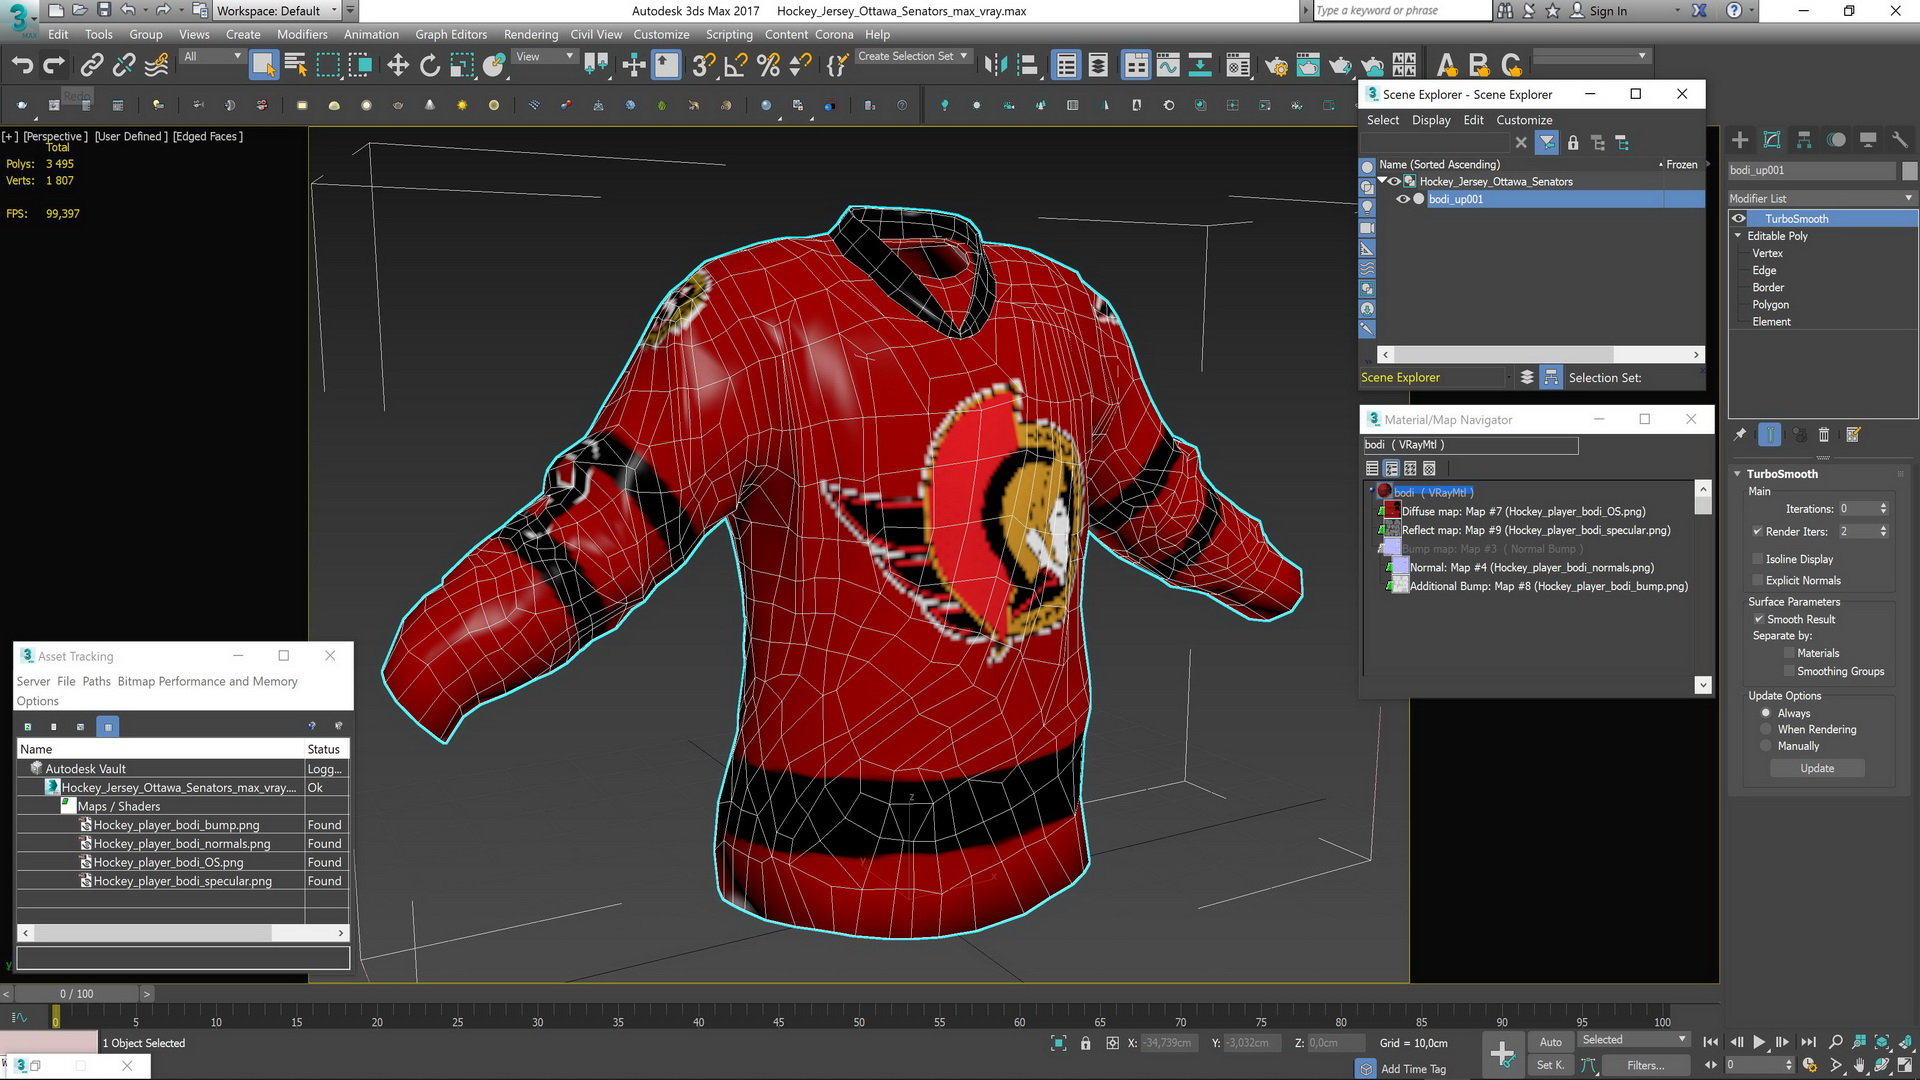Enable the Isoline Display checkbox
The image size is (1920, 1080).
pyautogui.click(x=1758, y=559)
